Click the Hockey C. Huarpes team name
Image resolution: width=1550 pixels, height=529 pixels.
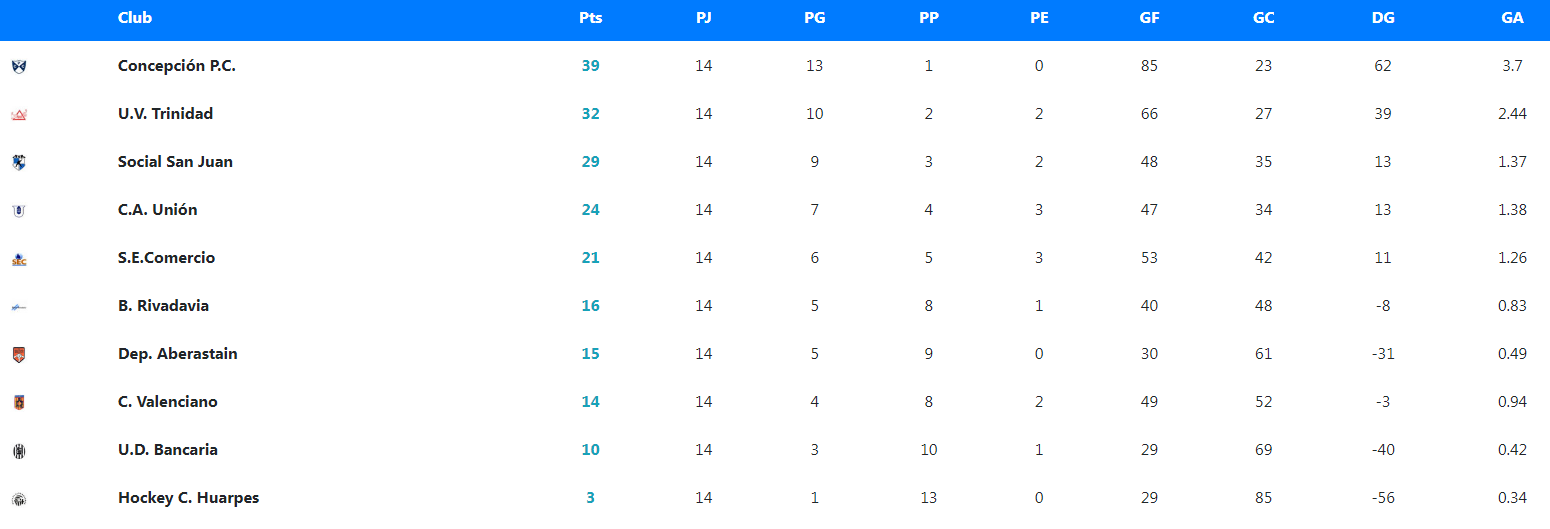(x=188, y=498)
